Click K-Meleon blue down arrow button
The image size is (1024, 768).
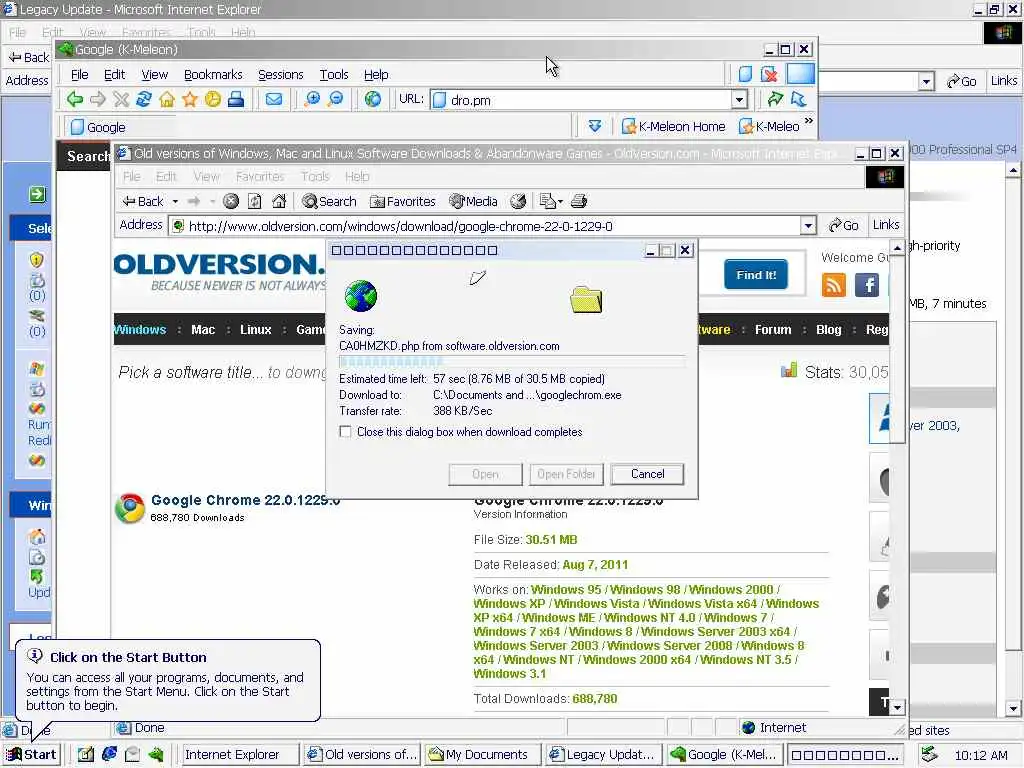595,126
